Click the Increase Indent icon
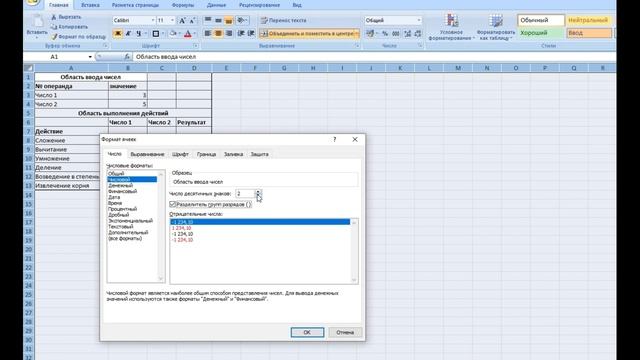The width and height of the screenshot is (640, 360). click(x=251, y=33)
